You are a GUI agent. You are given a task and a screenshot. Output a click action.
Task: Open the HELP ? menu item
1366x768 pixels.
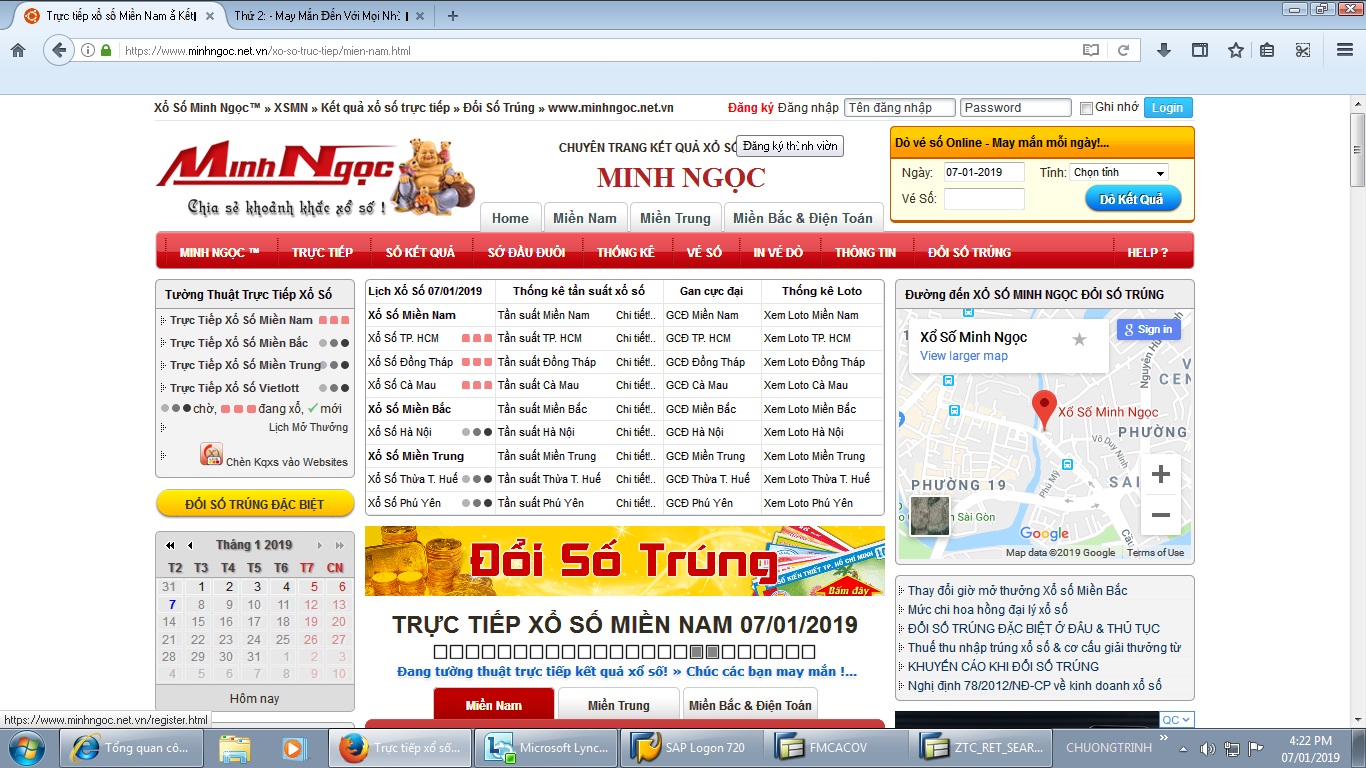[1147, 252]
